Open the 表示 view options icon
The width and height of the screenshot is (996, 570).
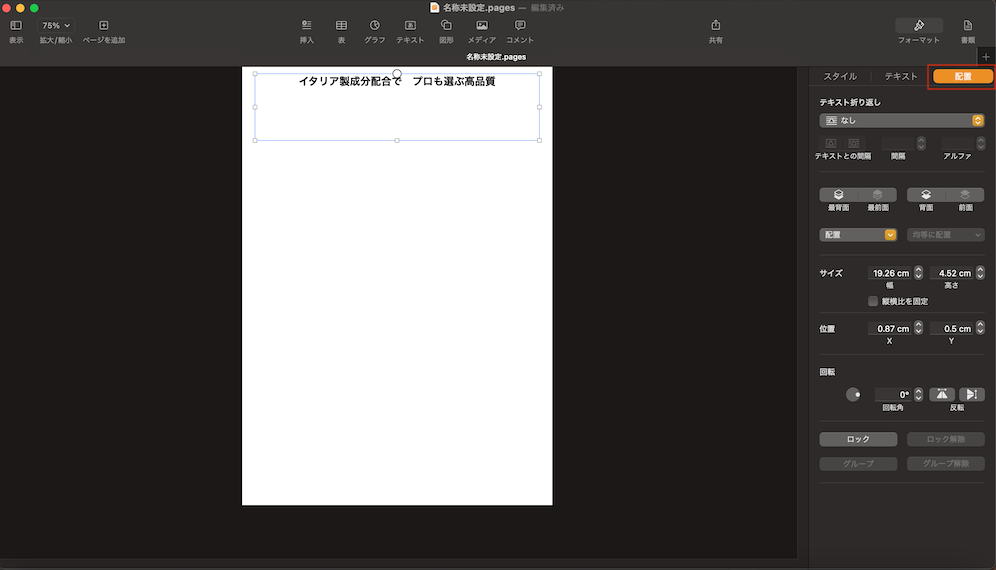(x=16, y=25)
